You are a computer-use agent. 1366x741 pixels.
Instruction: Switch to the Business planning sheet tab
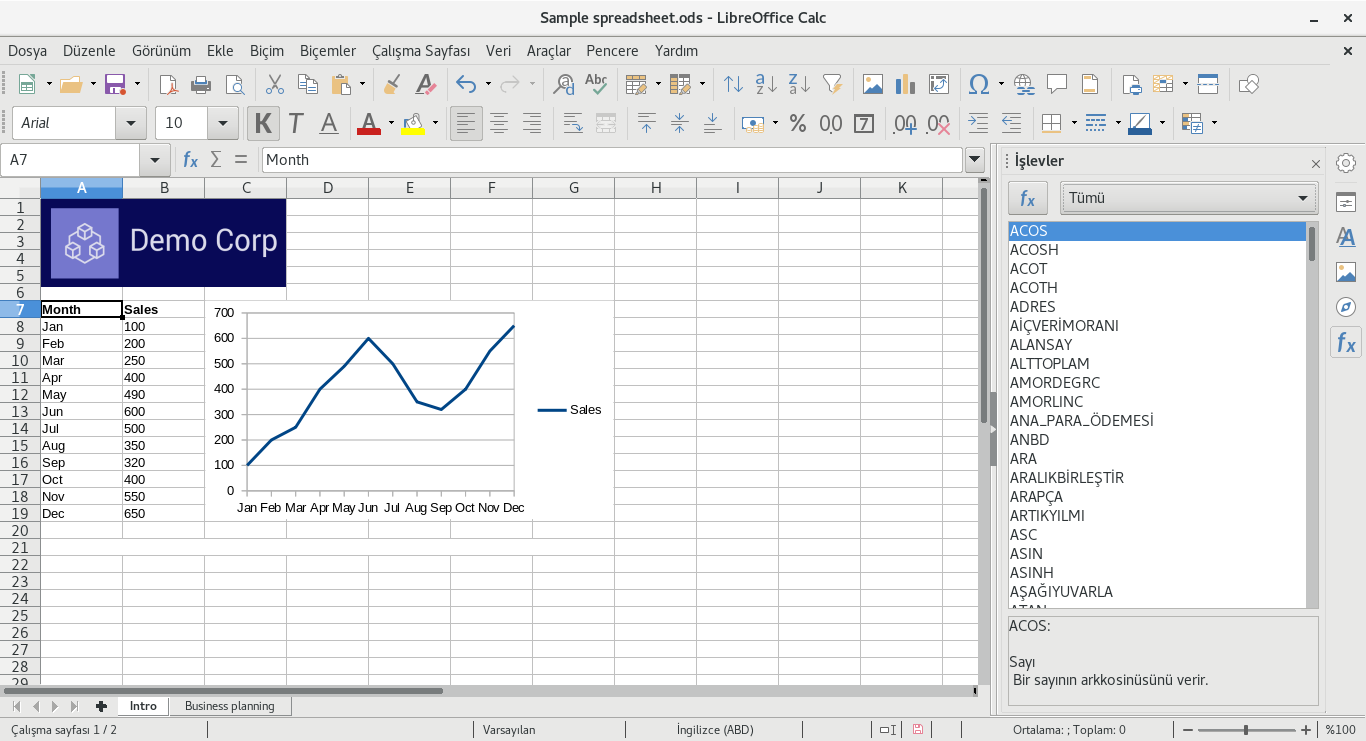[x=229, y=706]
